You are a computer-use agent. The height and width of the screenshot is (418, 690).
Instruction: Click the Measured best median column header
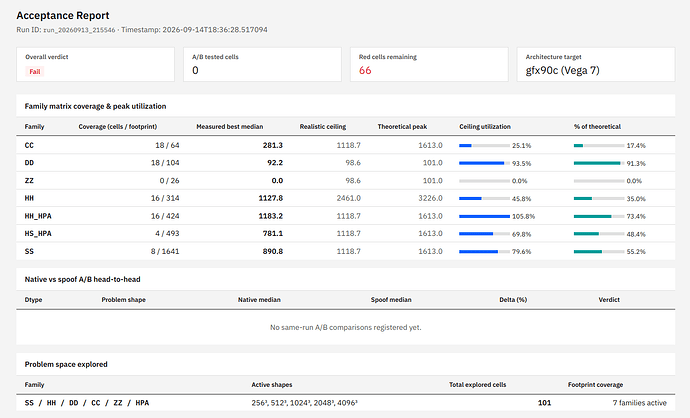230,127
